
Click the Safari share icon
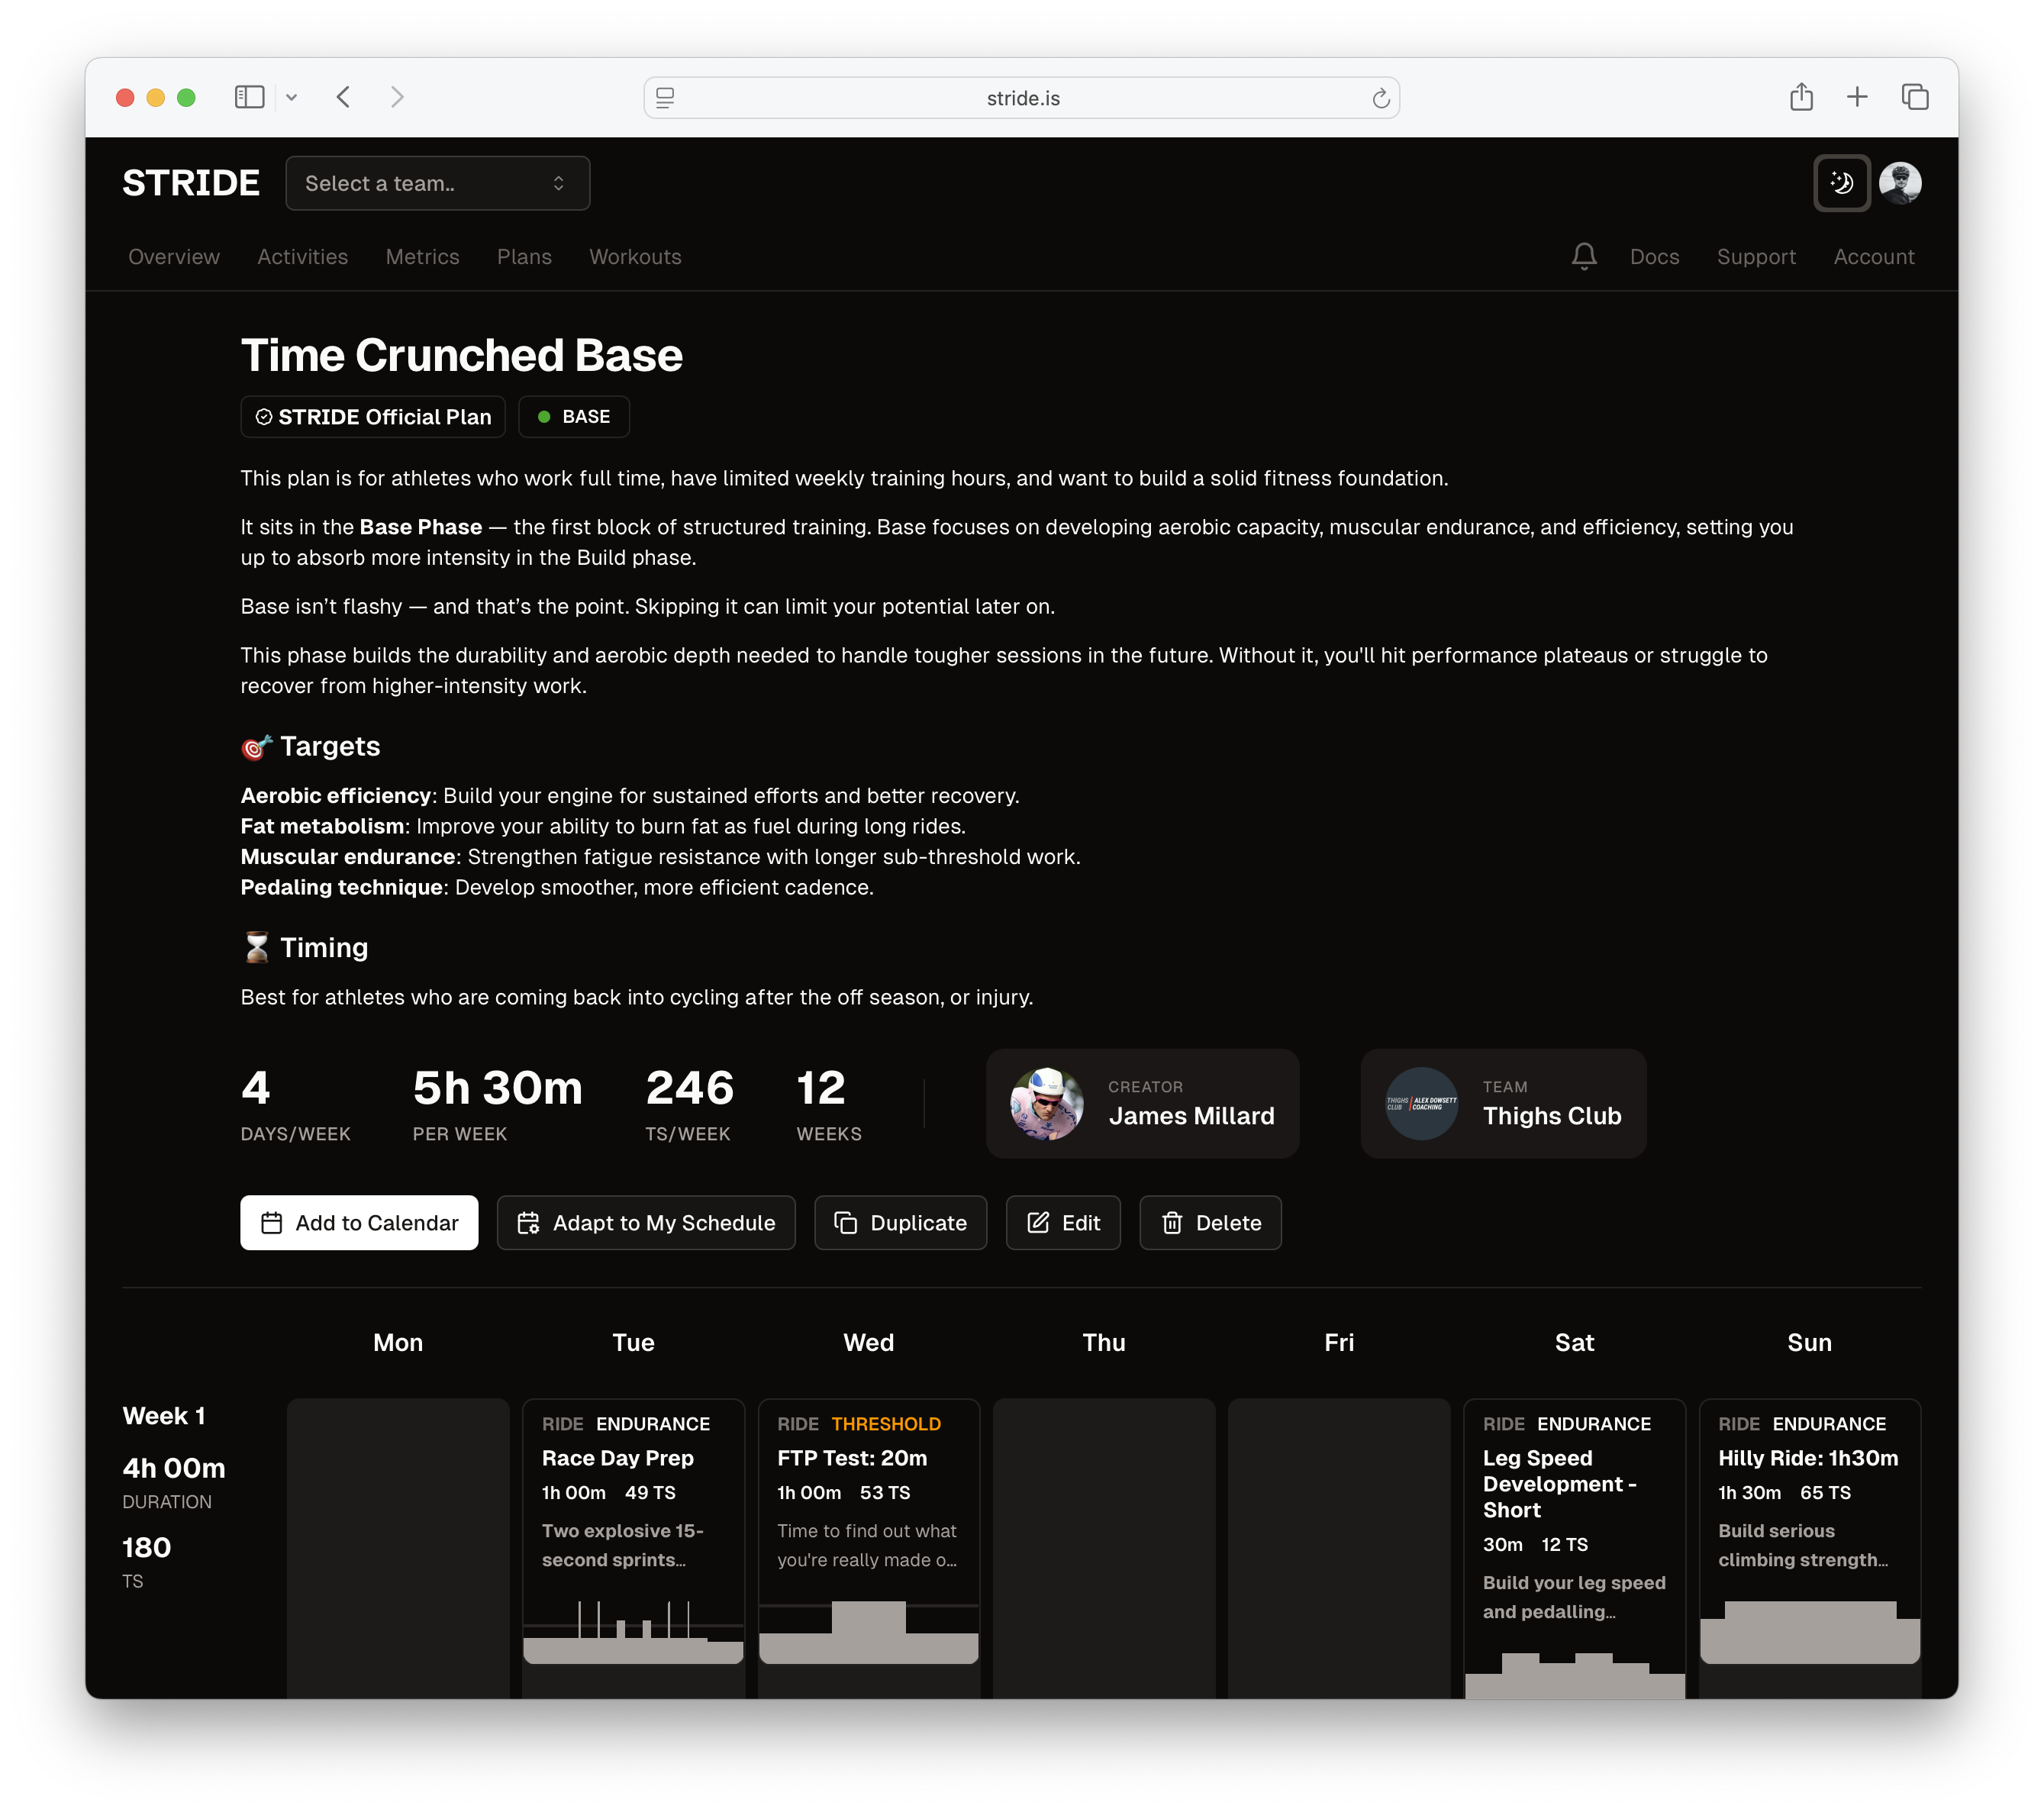click(1802, 97)
